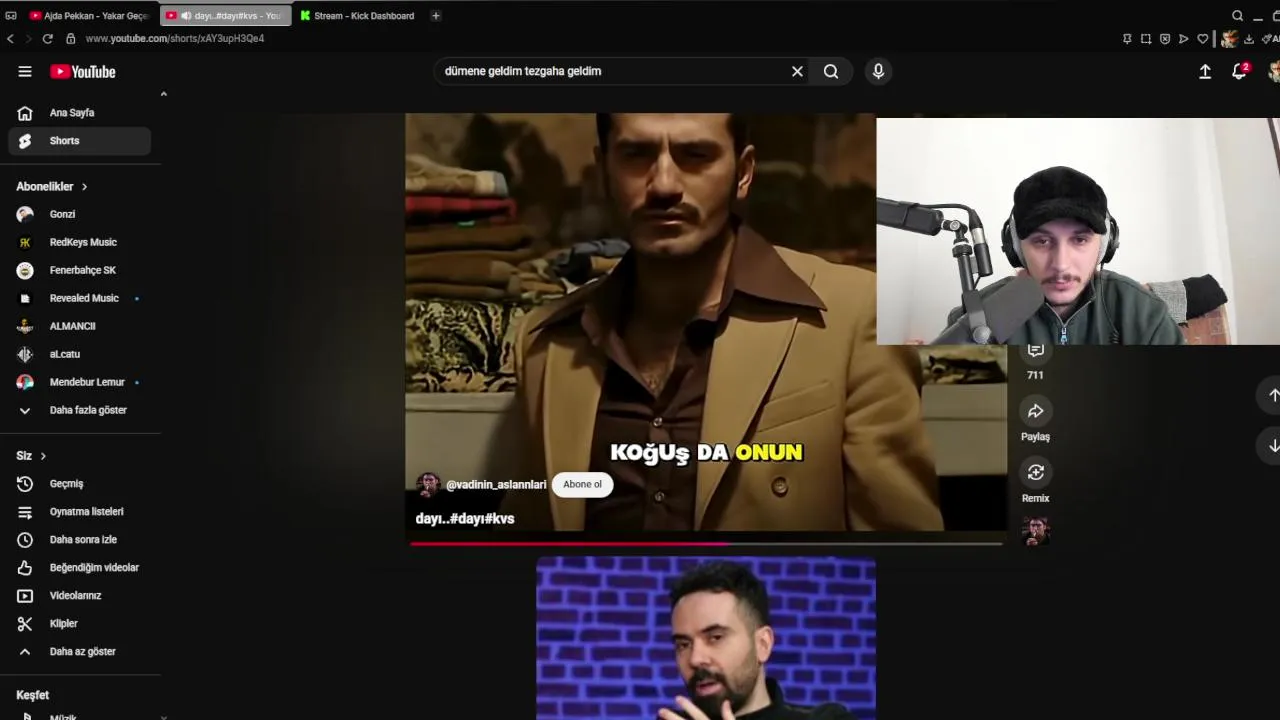Click the Shorts title 'dayı..#dayı#kvs'

point(465,519)
